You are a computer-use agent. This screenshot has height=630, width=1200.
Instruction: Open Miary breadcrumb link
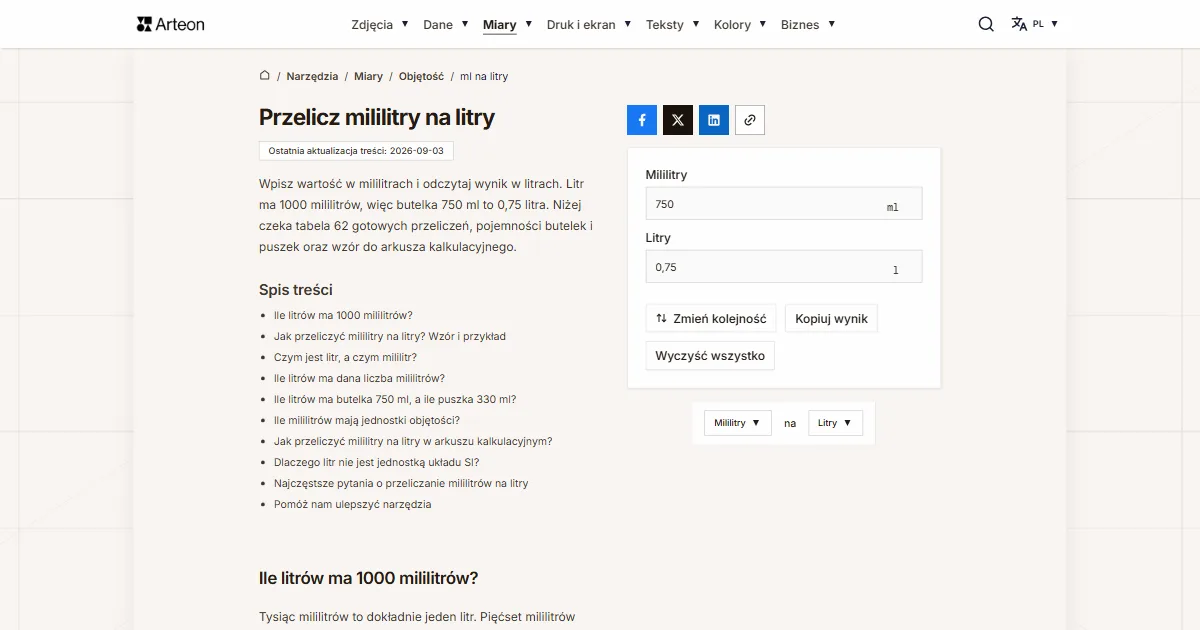click(x=368, y=76)
